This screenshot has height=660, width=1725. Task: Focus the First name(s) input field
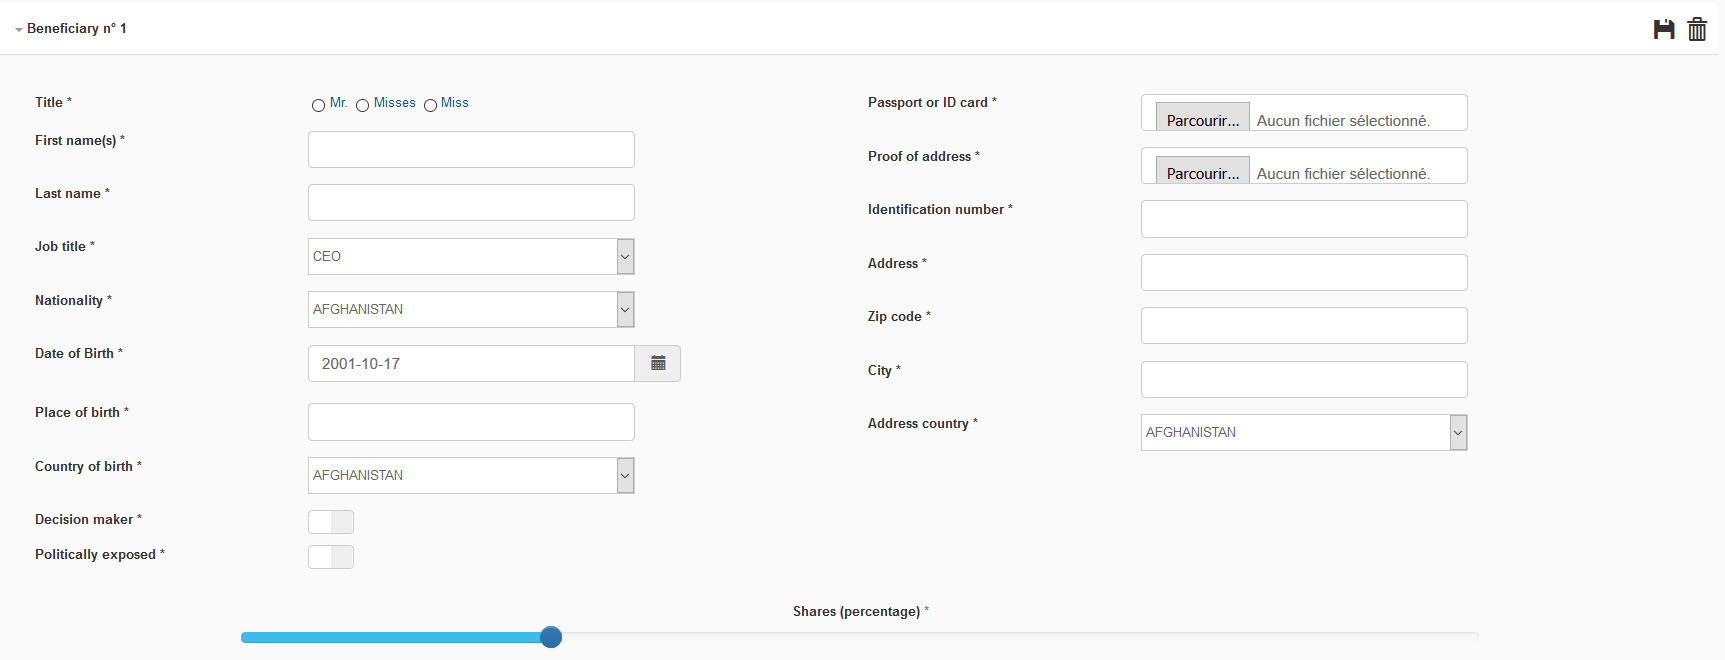471,149
